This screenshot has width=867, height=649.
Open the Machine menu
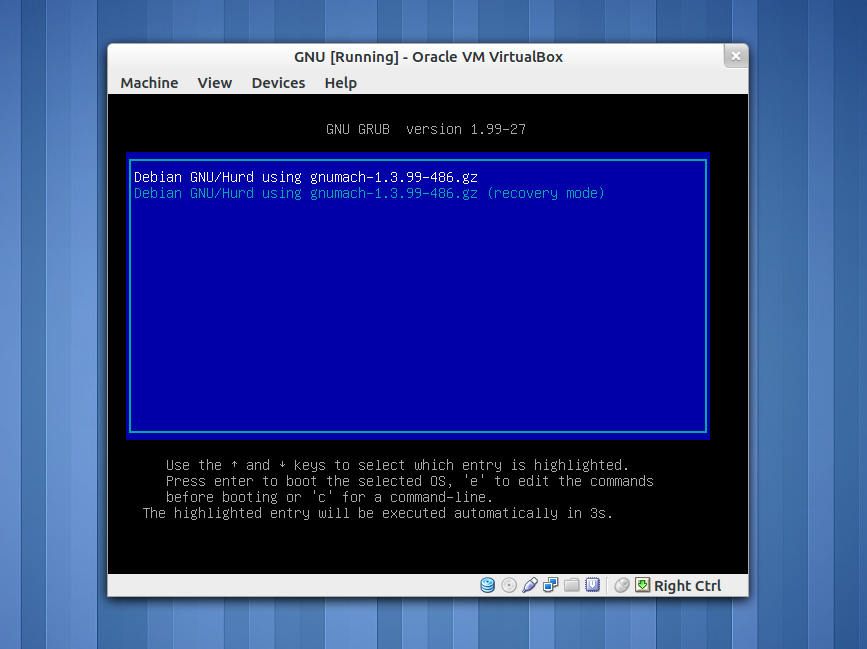click(x=149, y=83)
